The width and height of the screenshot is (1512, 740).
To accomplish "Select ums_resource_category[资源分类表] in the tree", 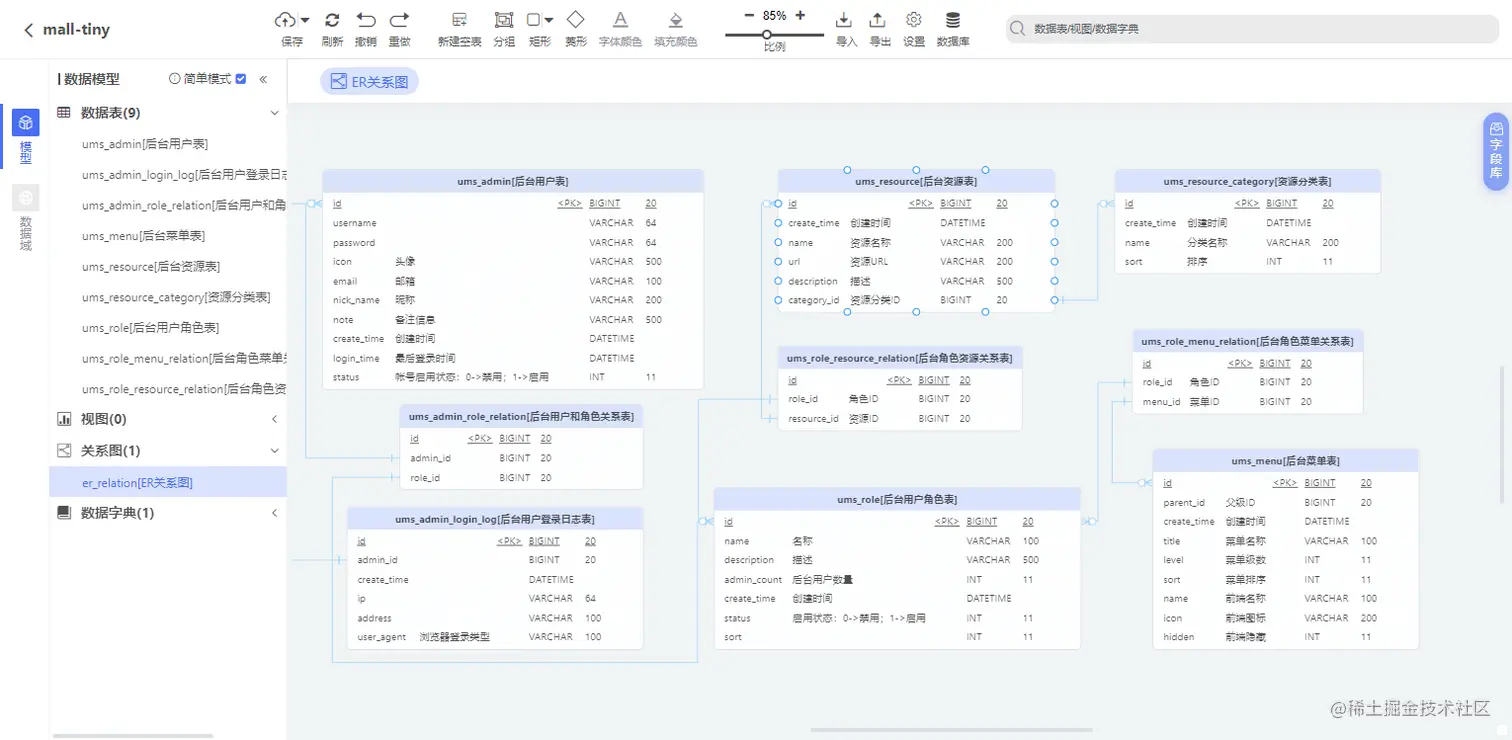I will coord(176,297).
